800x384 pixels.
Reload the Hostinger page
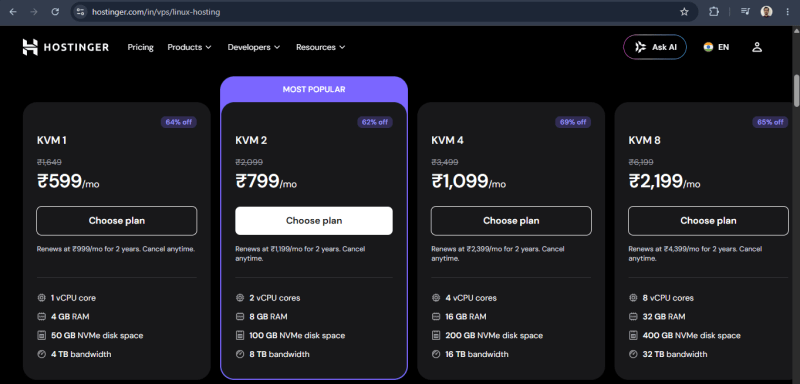pos(55,12)
